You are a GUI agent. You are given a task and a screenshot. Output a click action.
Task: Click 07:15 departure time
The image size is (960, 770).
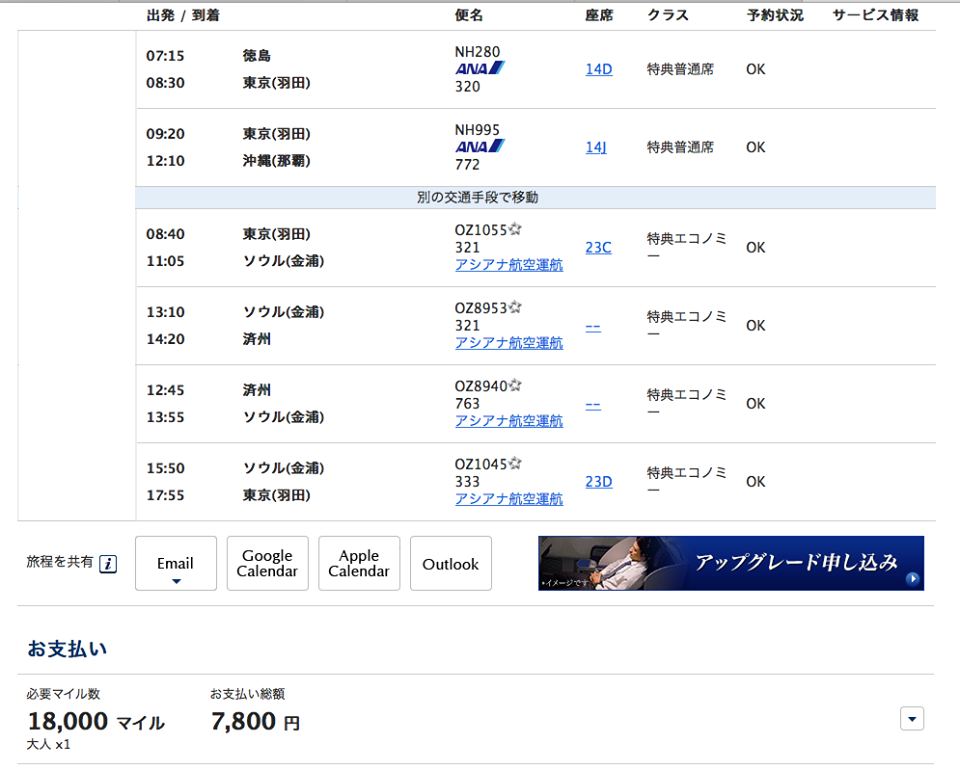click(165, 56)
